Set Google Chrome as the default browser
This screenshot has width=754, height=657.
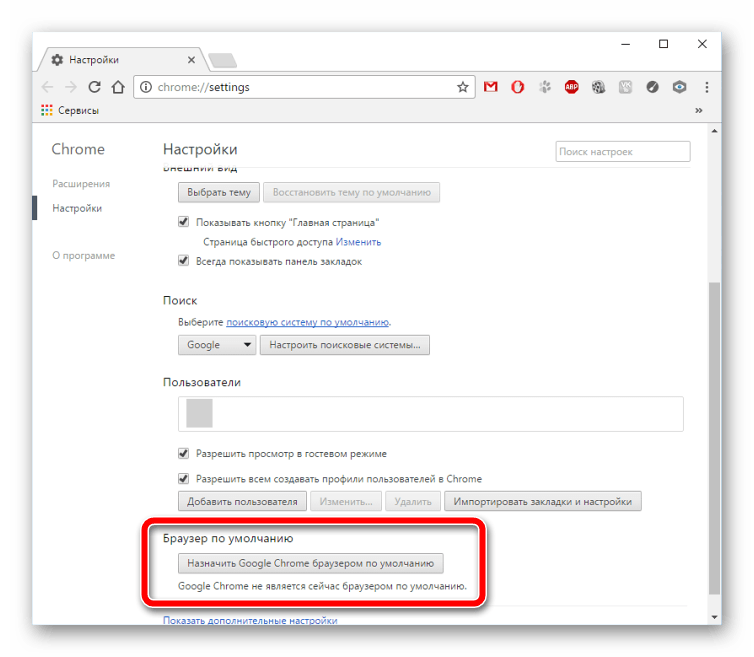pyautogui.click(x=310, y=563)
